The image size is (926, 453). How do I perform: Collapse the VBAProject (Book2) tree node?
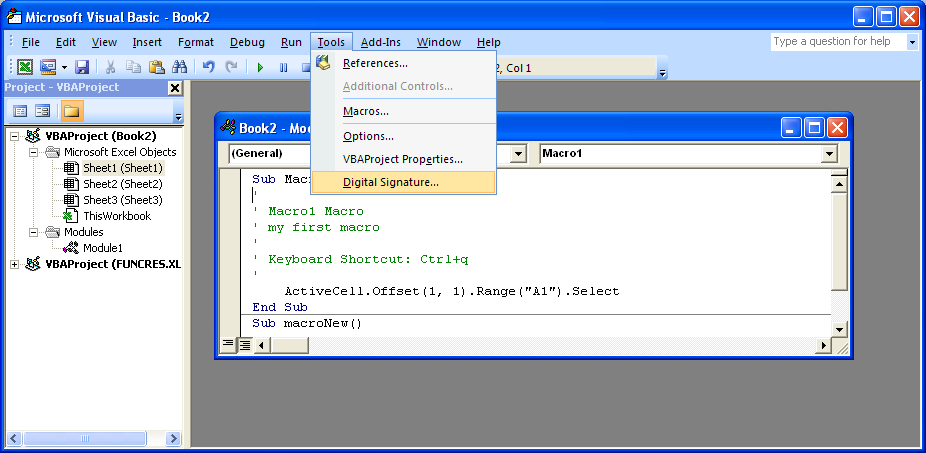coord(15,136)
